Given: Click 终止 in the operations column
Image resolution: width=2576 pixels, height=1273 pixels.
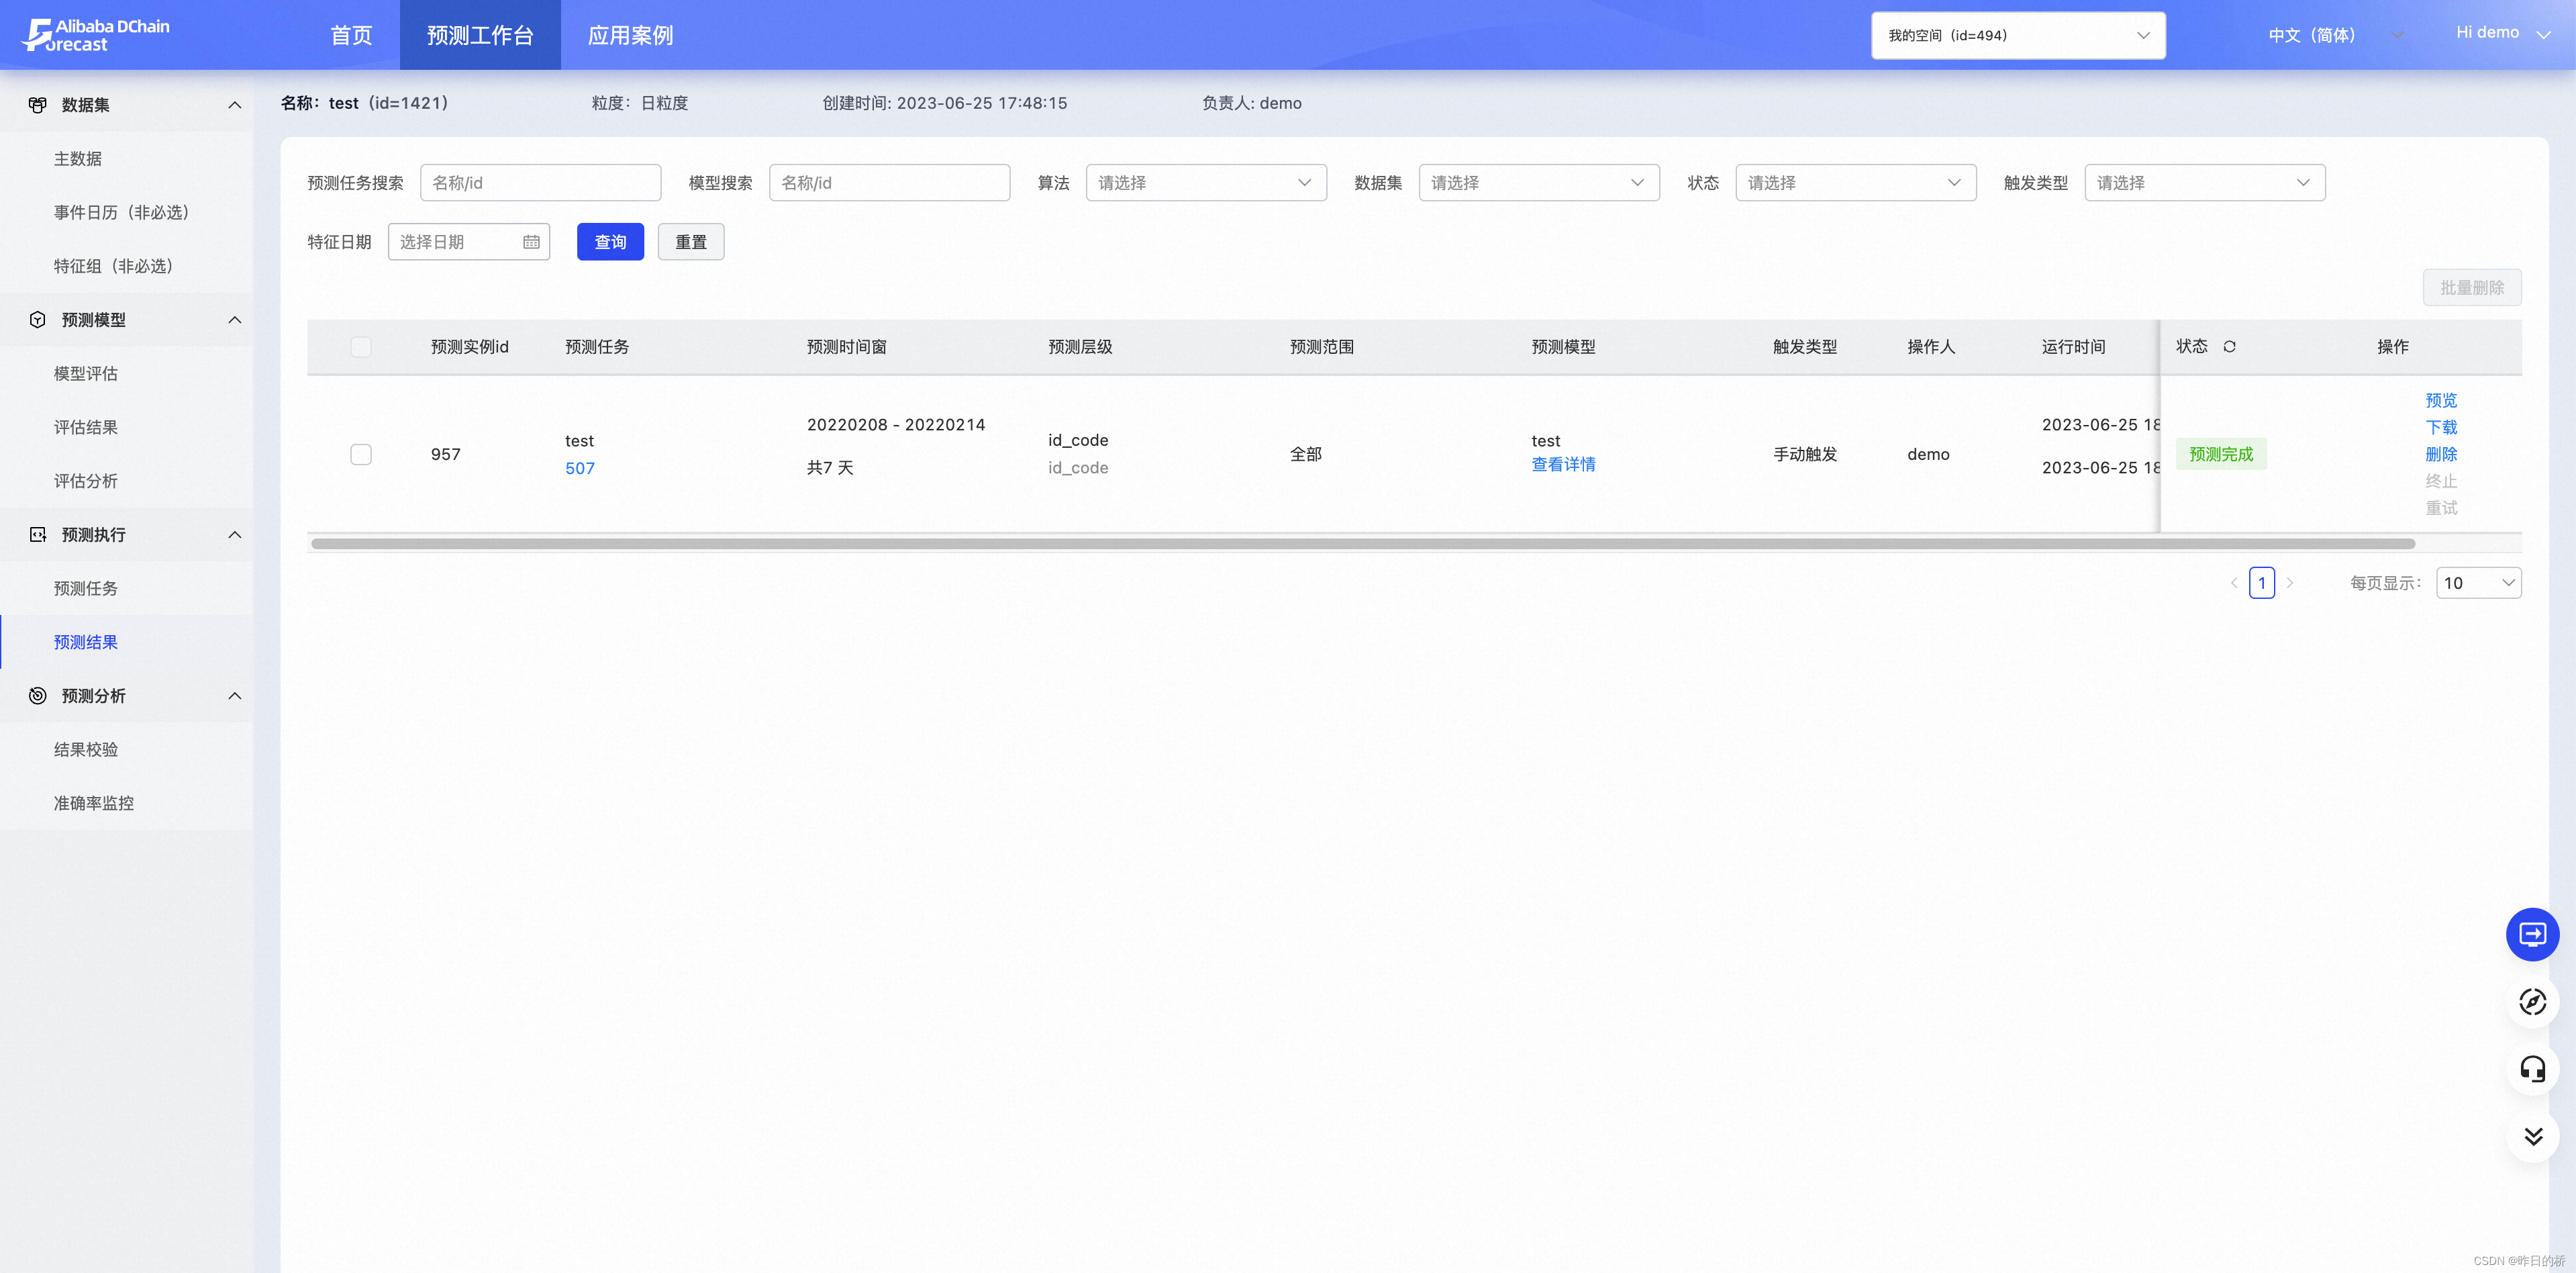Looking at the screenshot, I should tap(2441, 482).
